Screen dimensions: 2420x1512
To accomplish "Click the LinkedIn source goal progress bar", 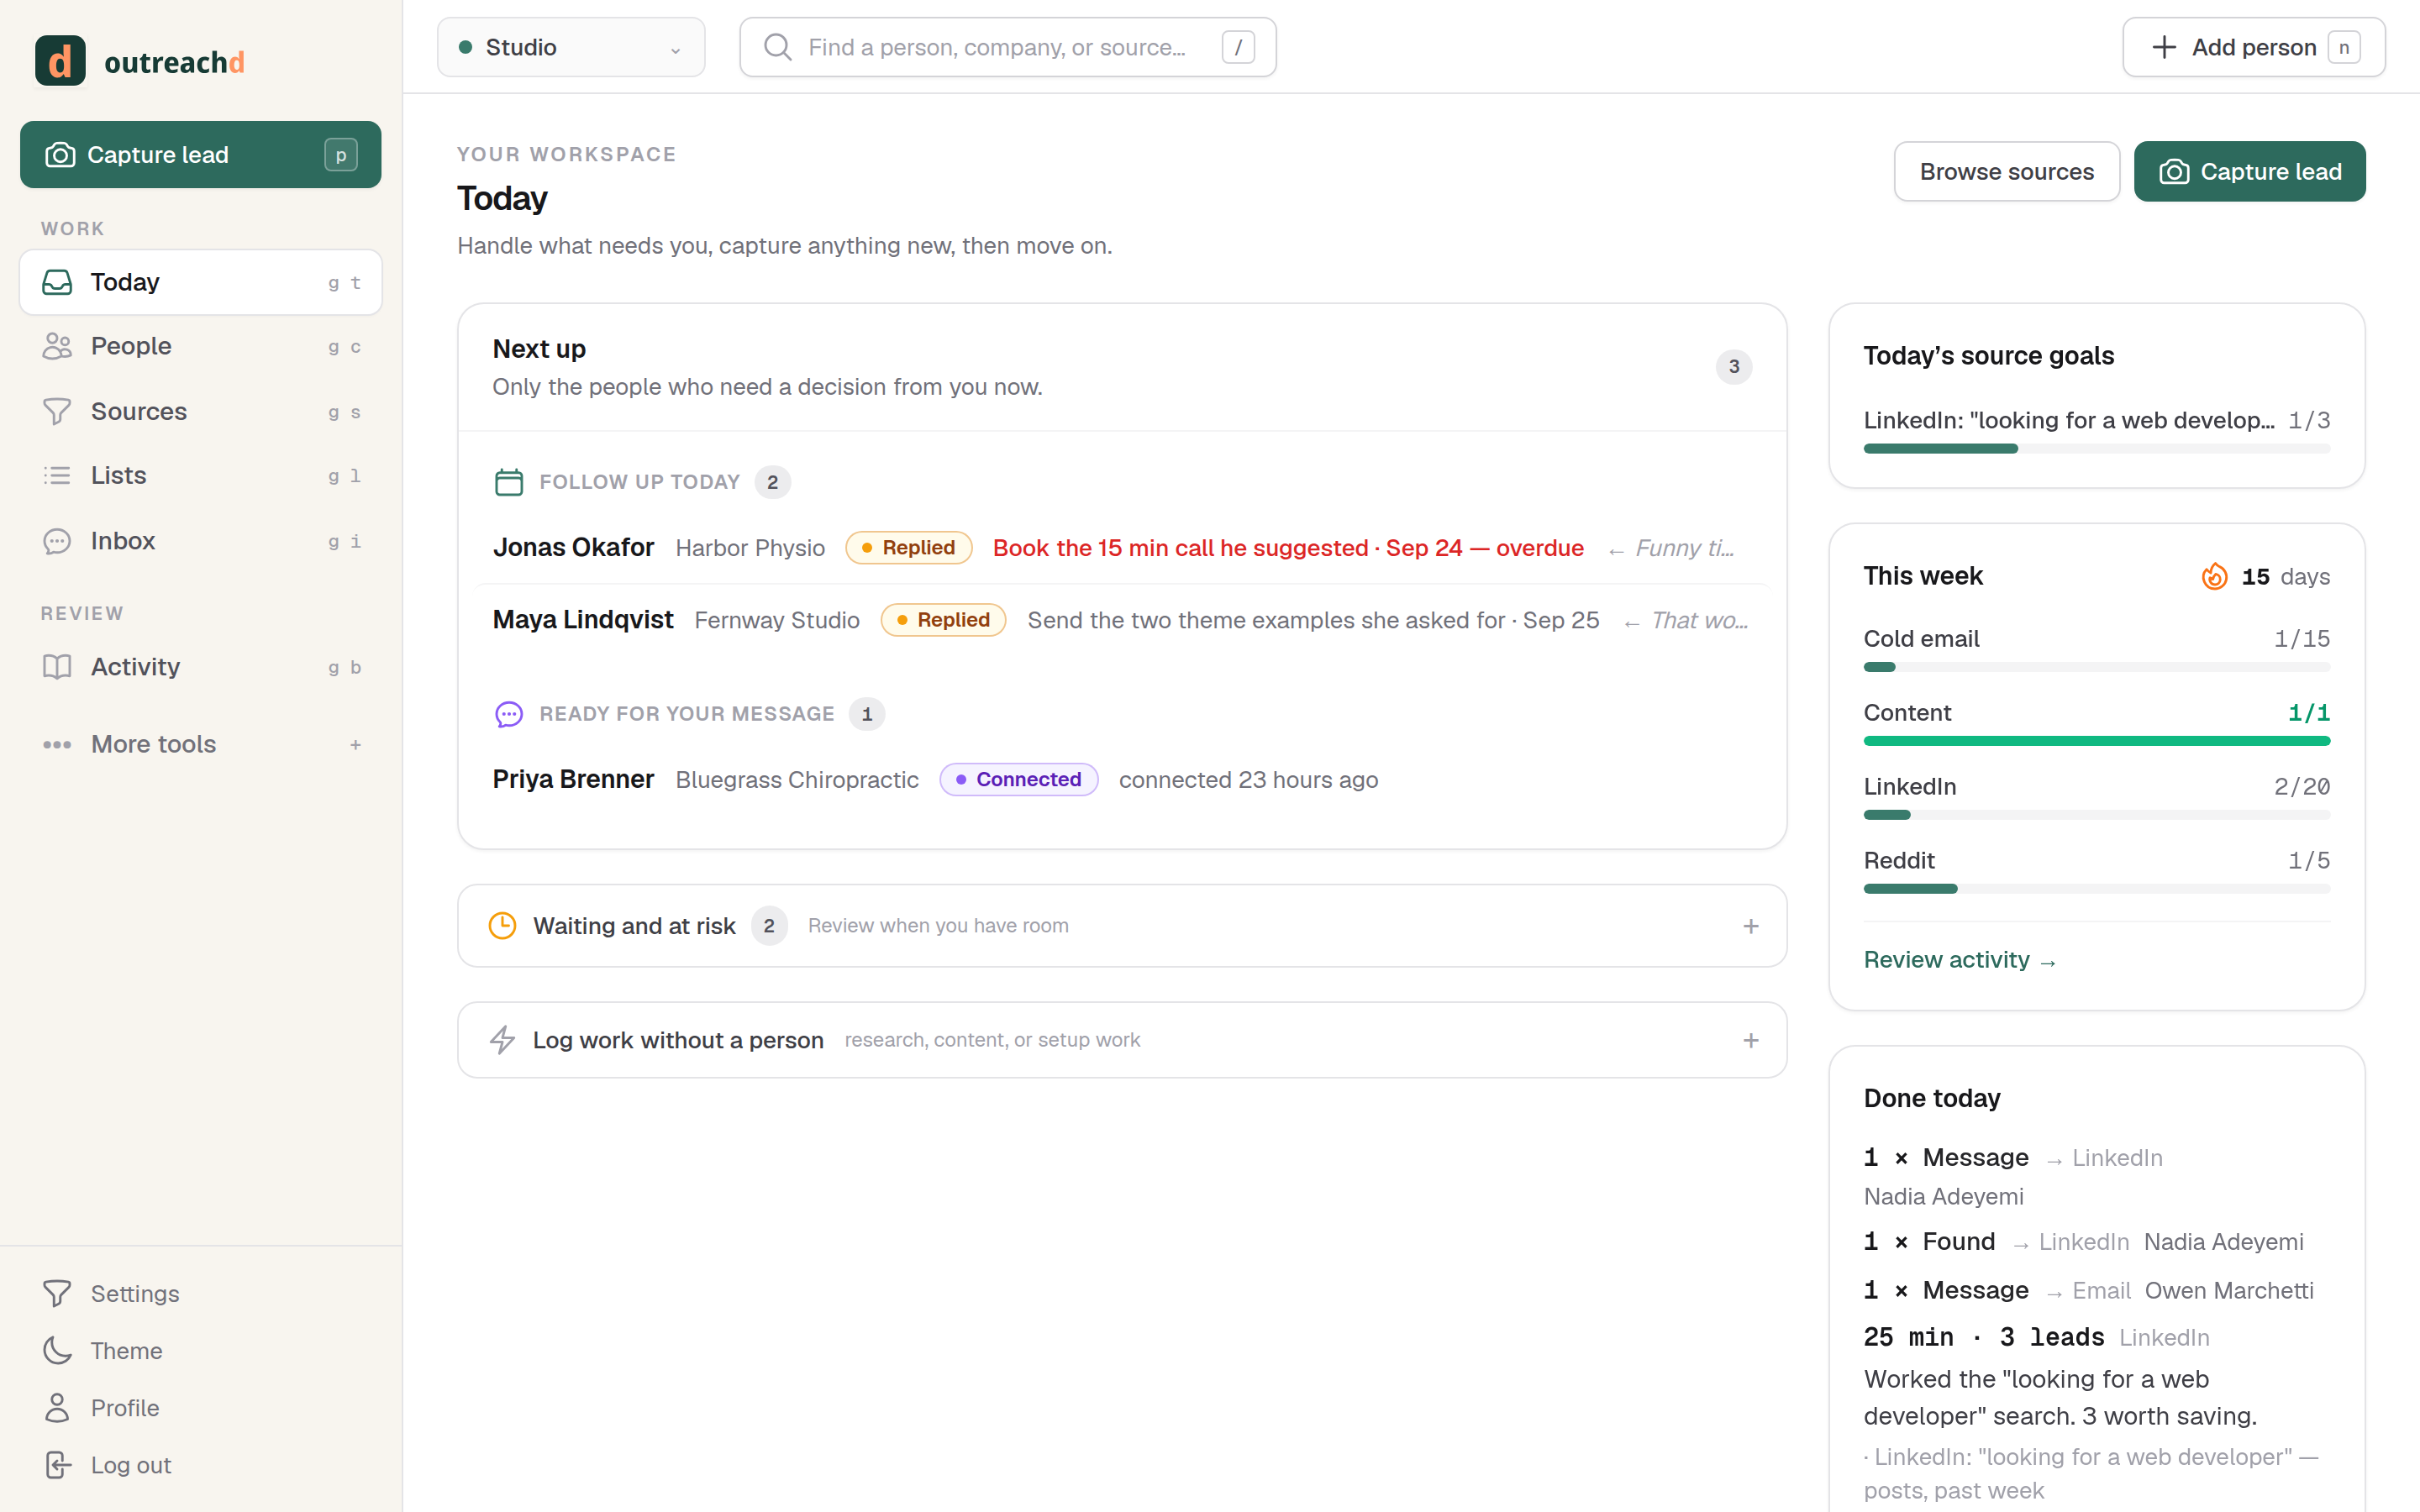I will (x=2096, y=449).
